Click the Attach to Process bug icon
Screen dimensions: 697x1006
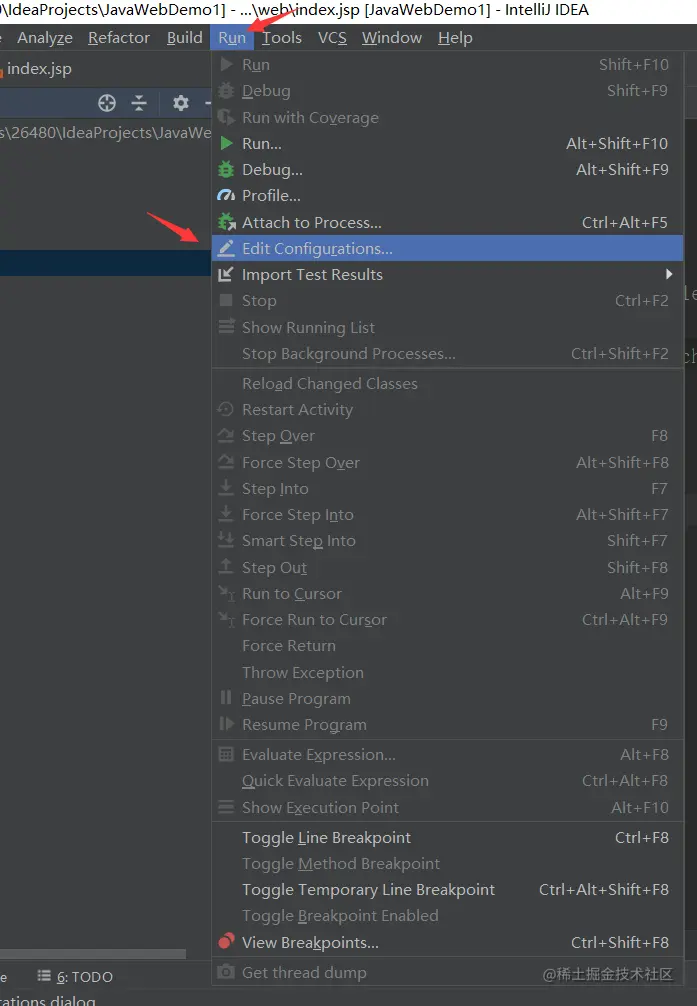226,222
